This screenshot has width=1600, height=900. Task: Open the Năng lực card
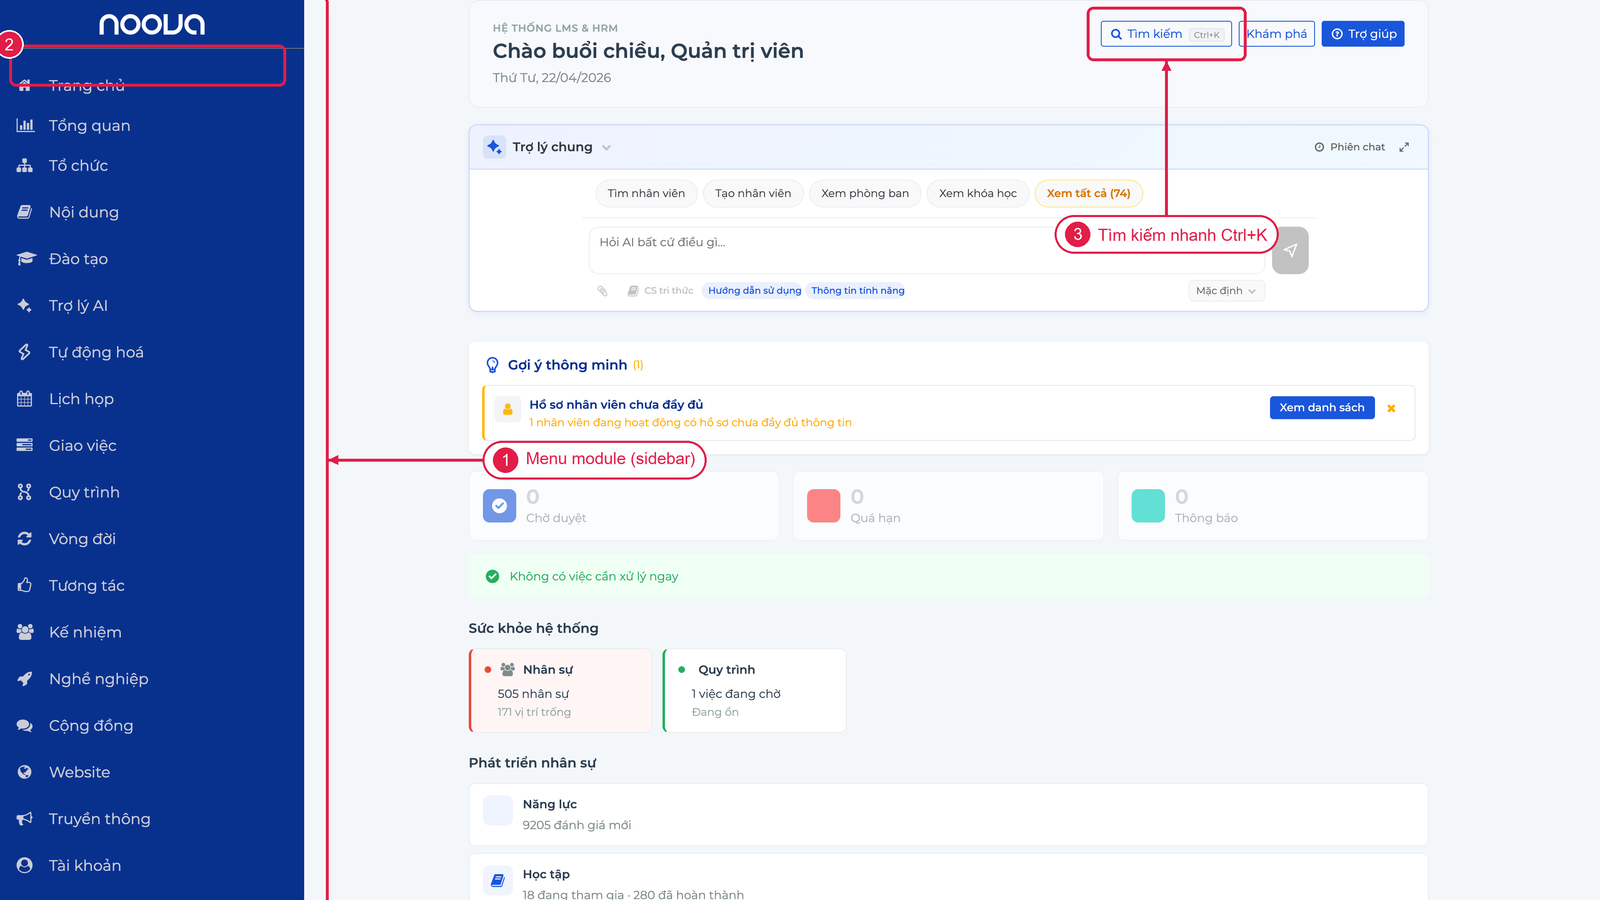tap(948, 815)
